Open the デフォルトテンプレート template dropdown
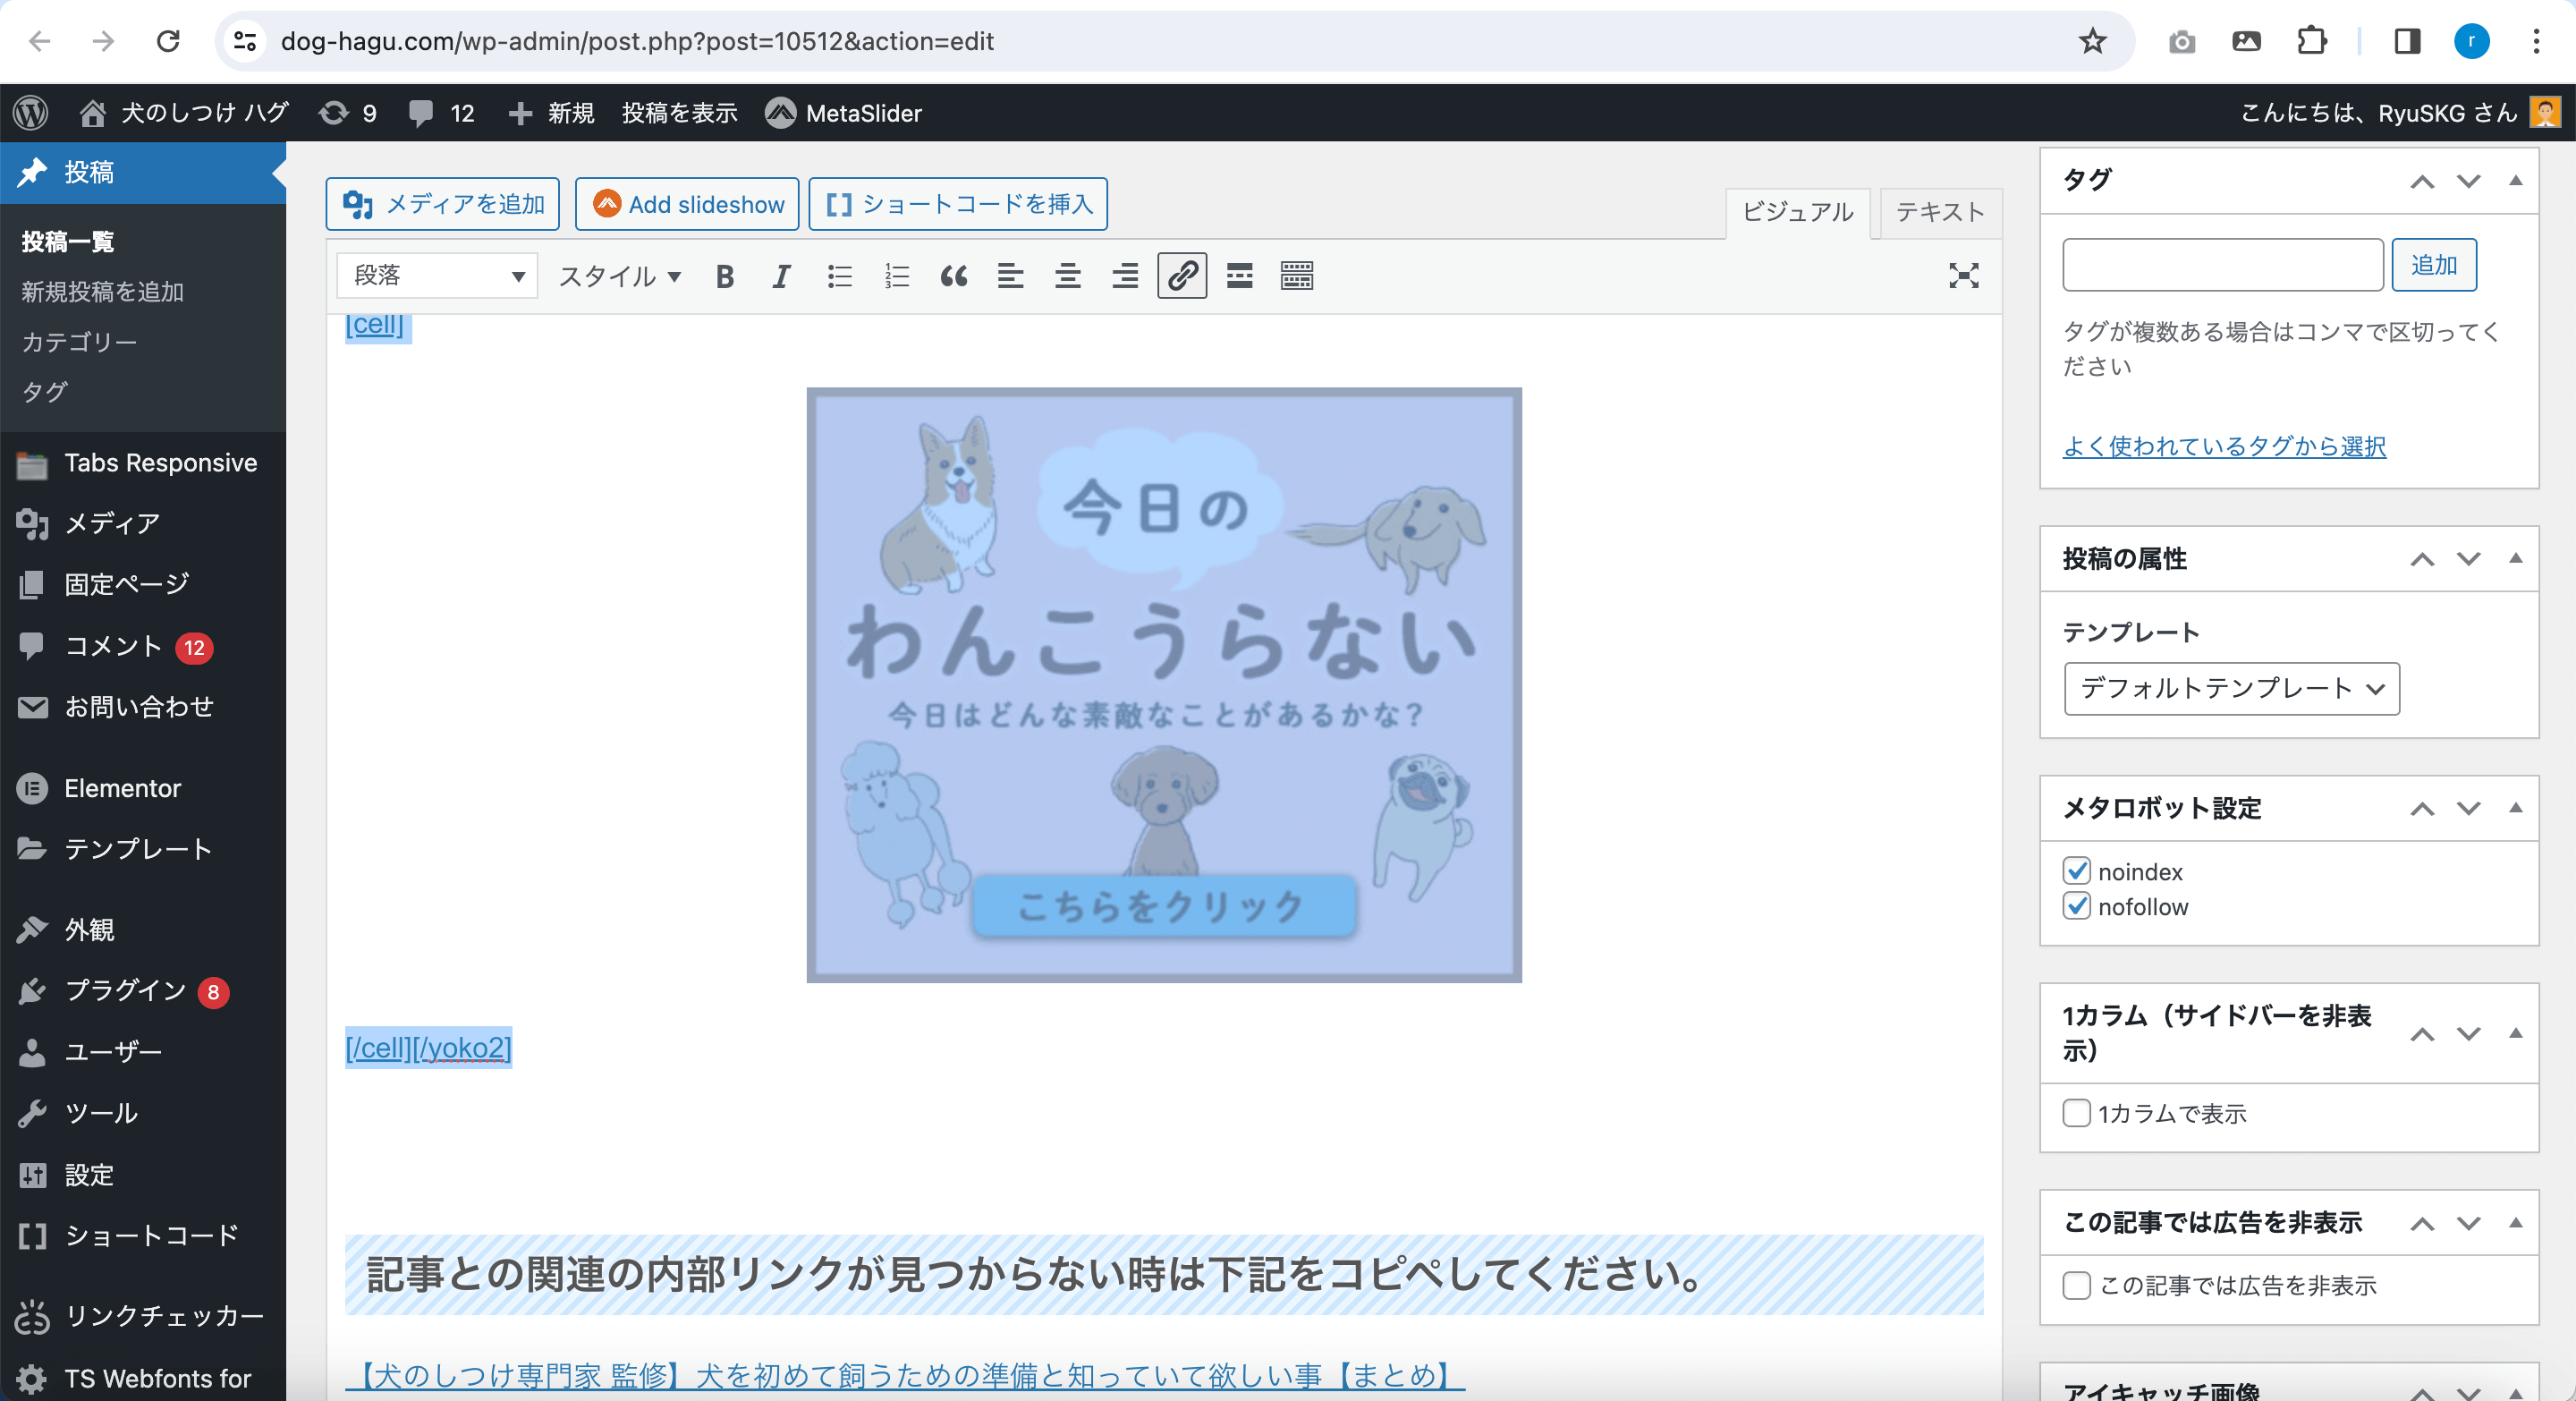Image resolution: width=2576 pixels, height=1401 pixels. [x=2231, y=688]
